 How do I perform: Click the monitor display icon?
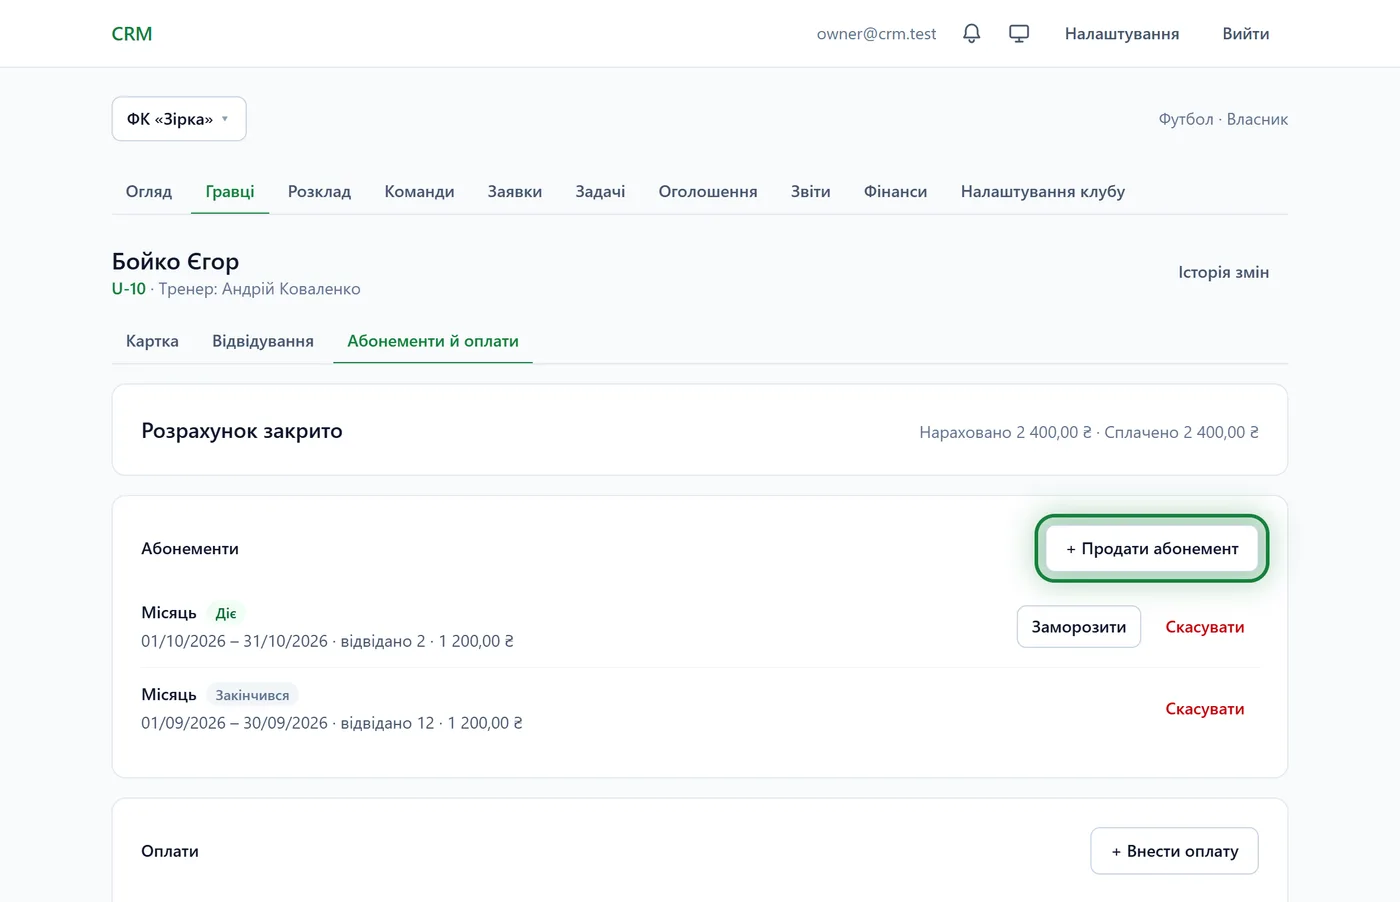[x=1019, y=34]
